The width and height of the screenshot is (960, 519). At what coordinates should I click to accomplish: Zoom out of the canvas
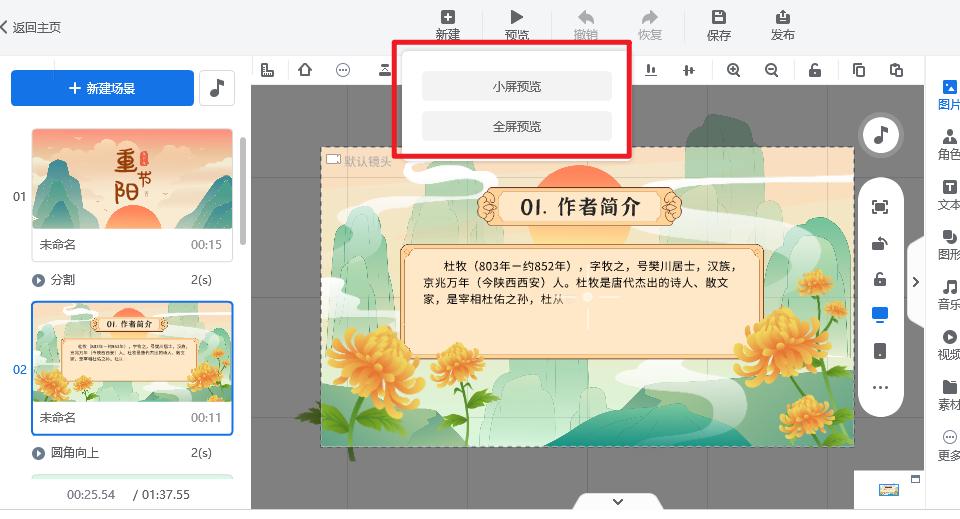(x=771, y=70)
